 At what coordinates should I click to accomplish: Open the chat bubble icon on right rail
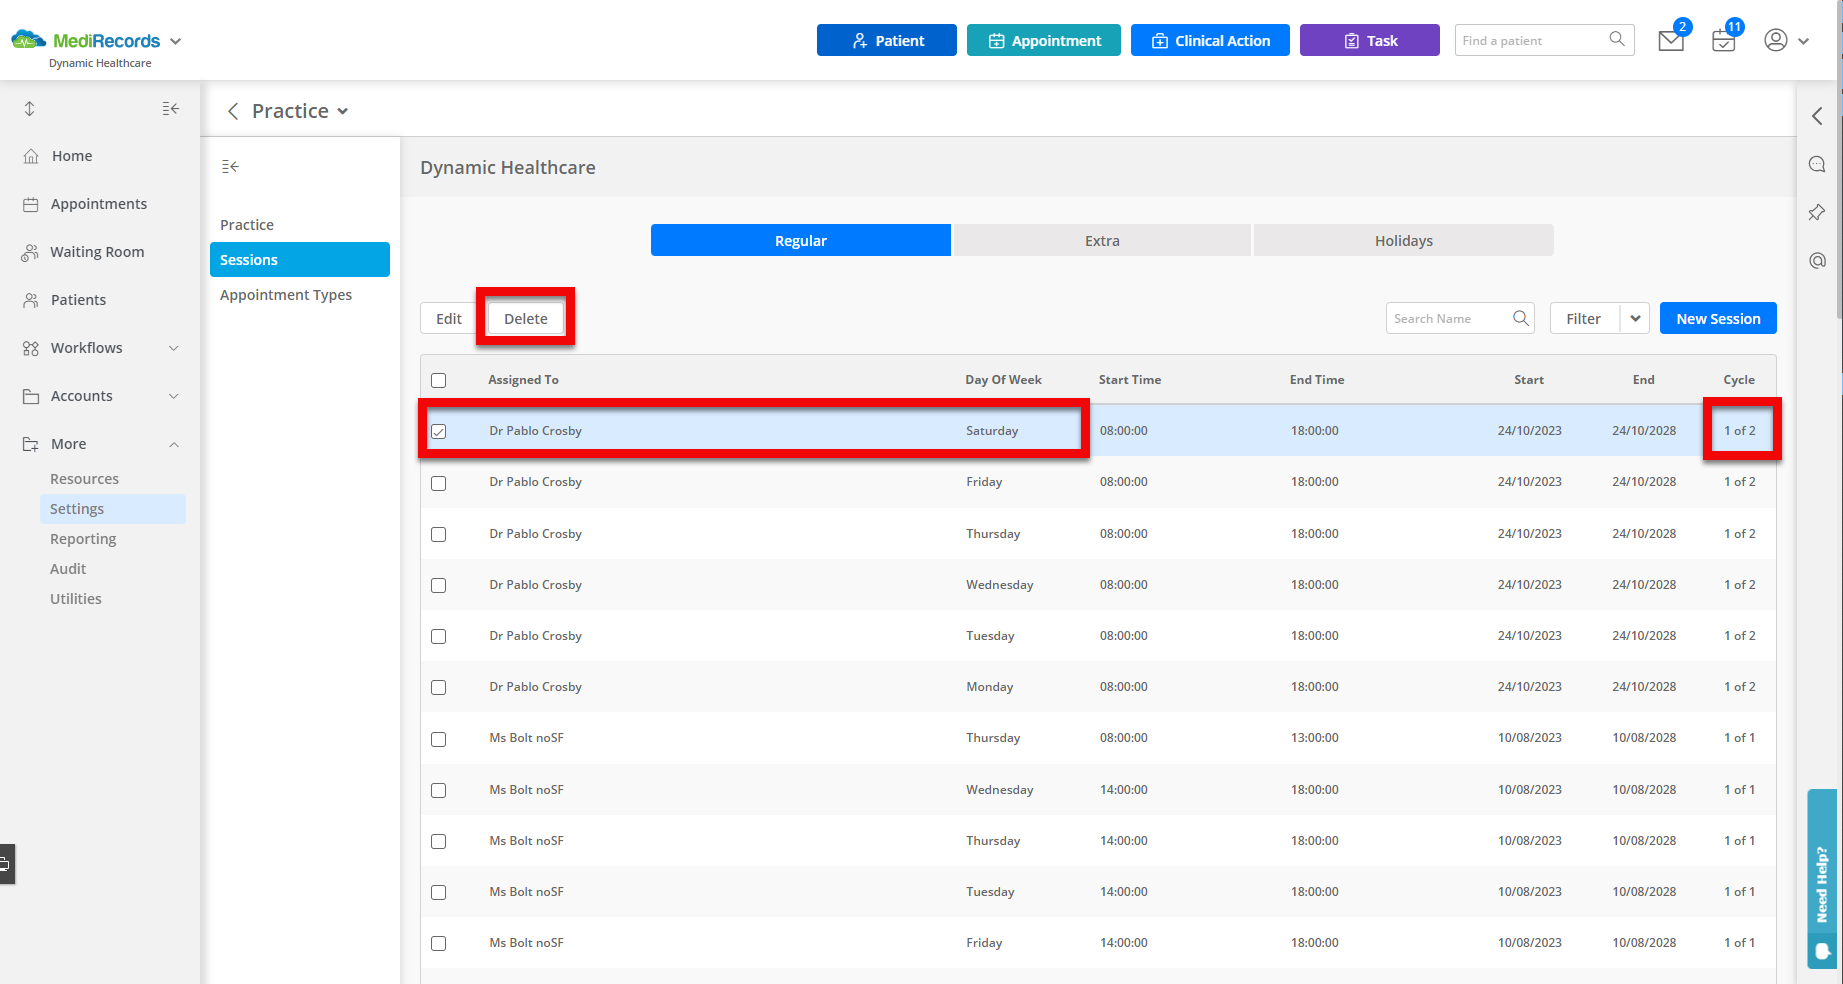pos(1817,164)
